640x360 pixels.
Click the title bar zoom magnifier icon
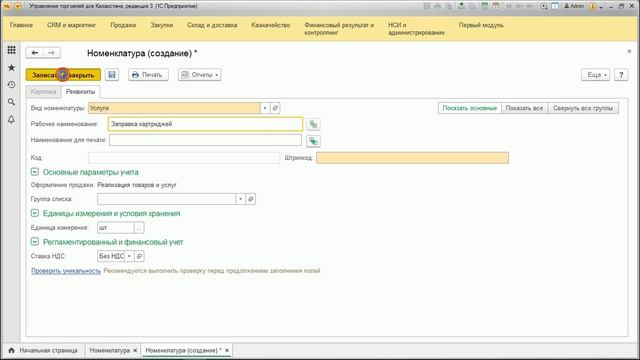click(544, 6)
